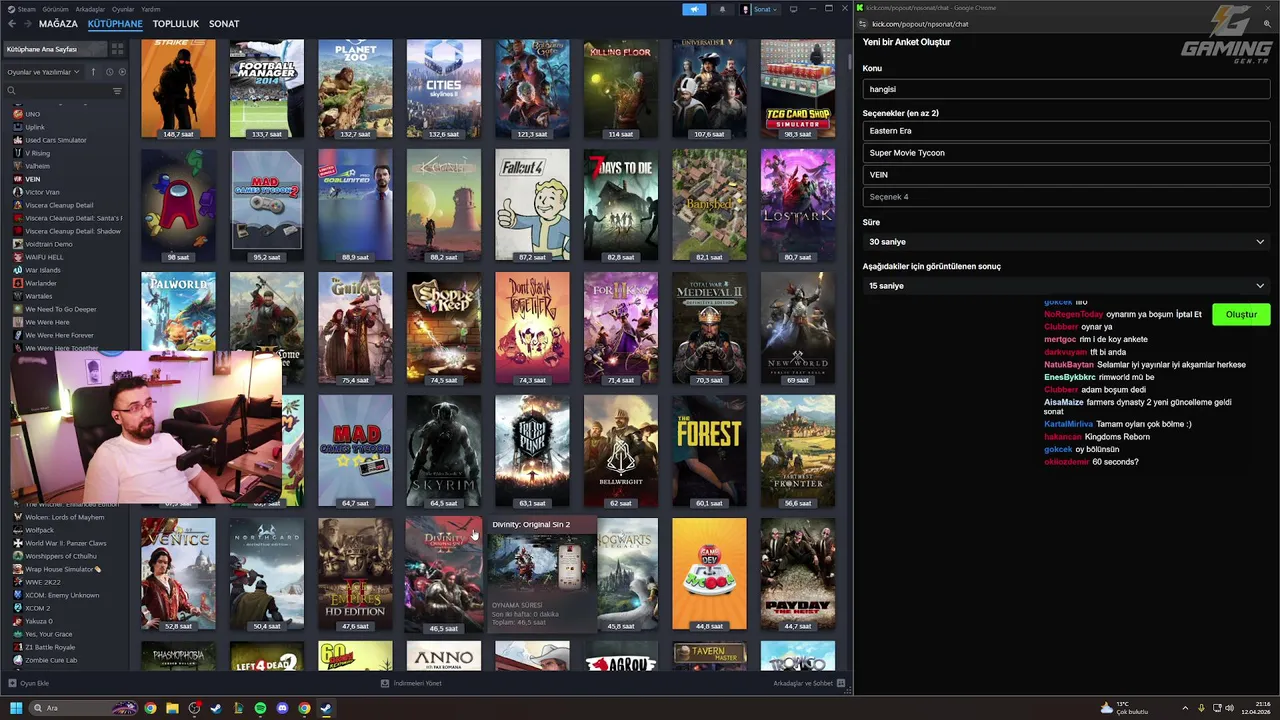Click the first Chrome taskbar icon
1280x720 pixels.
[150, 708]
